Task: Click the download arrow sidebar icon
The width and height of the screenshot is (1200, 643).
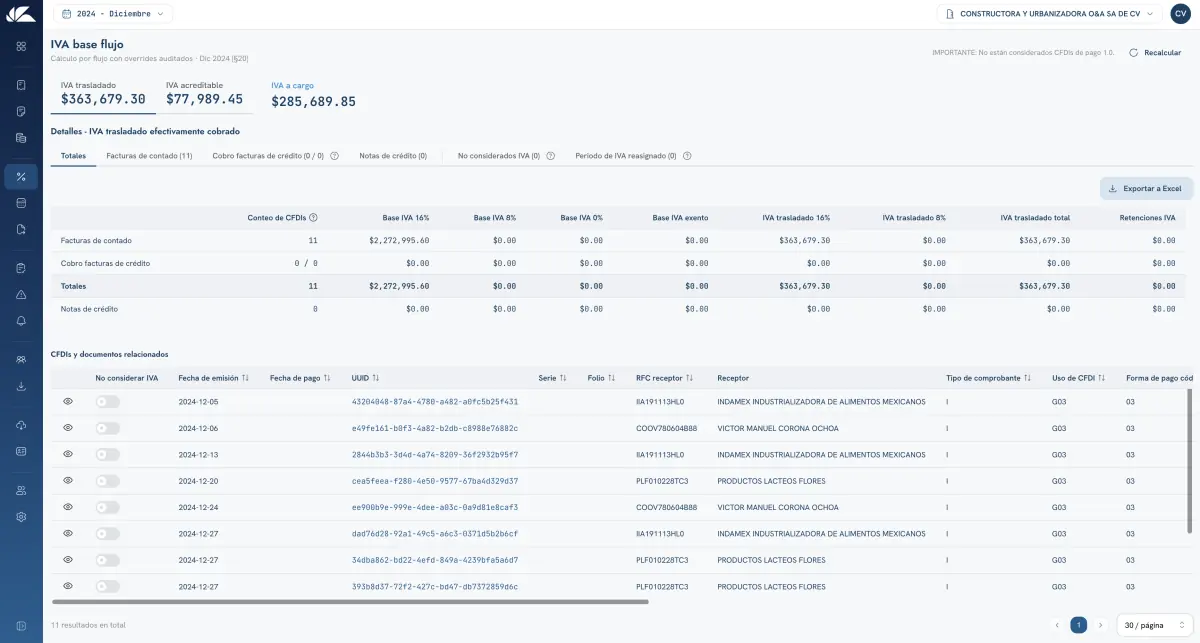Action: (x=21, y=386)
